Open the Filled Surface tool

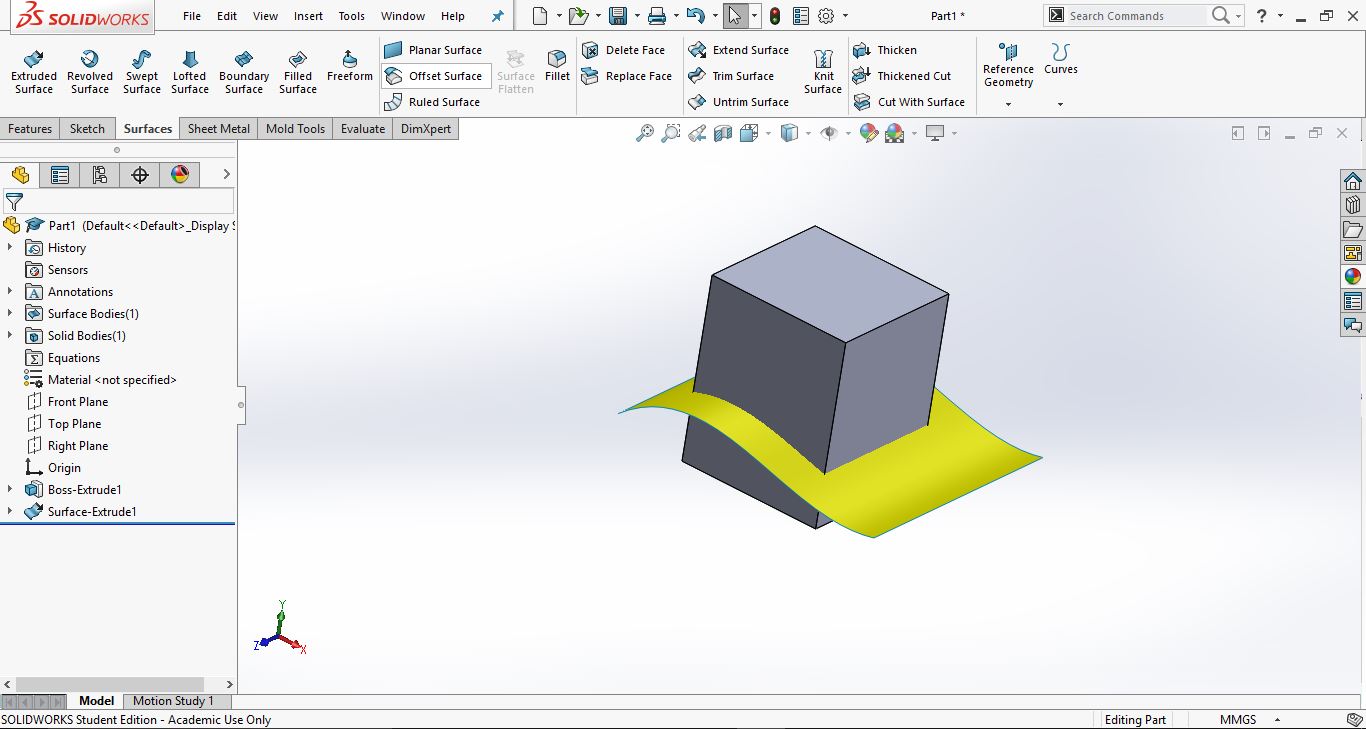(x=298, y=72)
